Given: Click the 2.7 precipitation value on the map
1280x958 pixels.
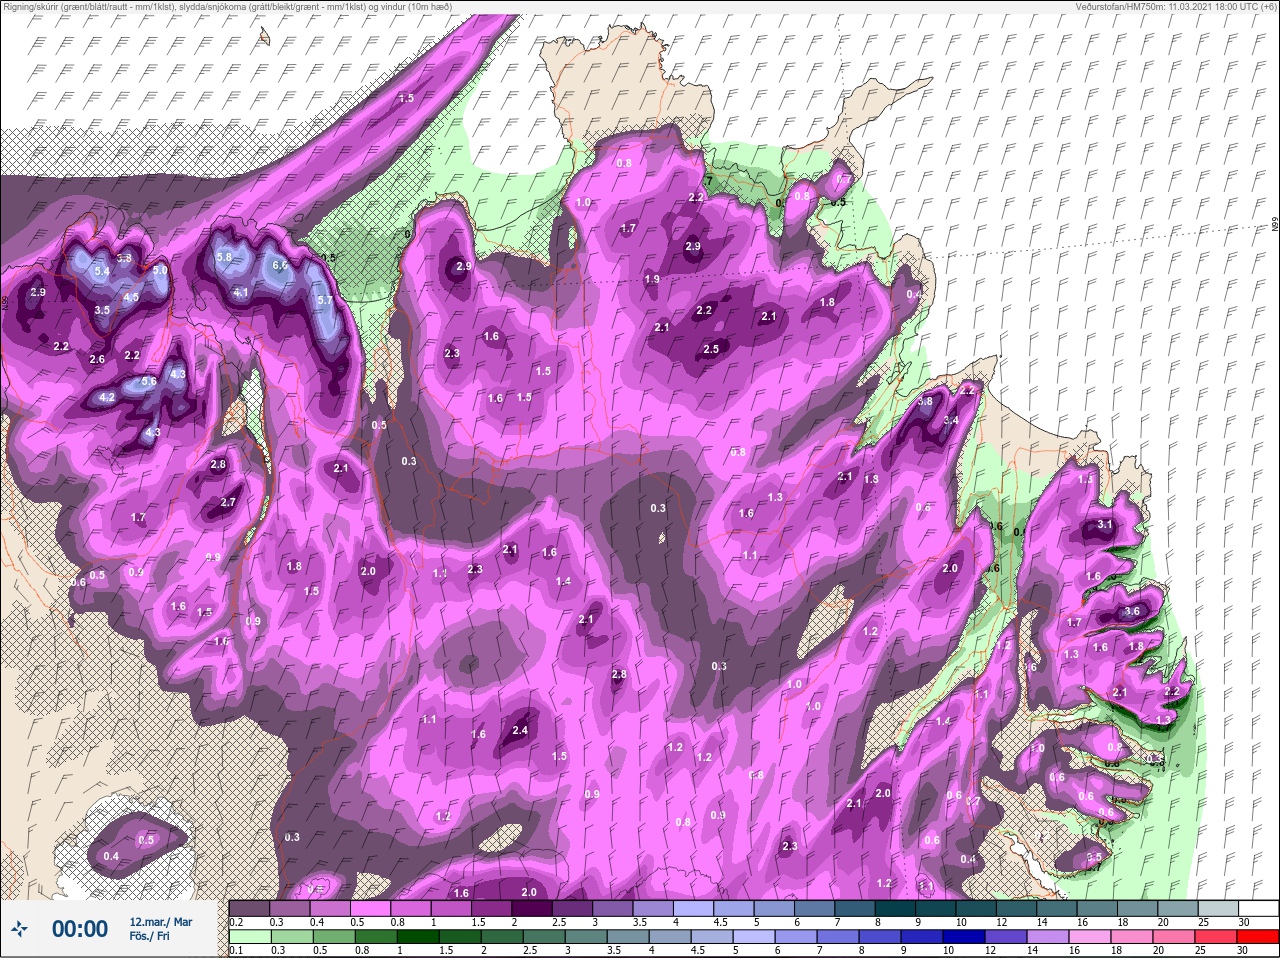Looking at the screenshot, I should coord(228,502).
